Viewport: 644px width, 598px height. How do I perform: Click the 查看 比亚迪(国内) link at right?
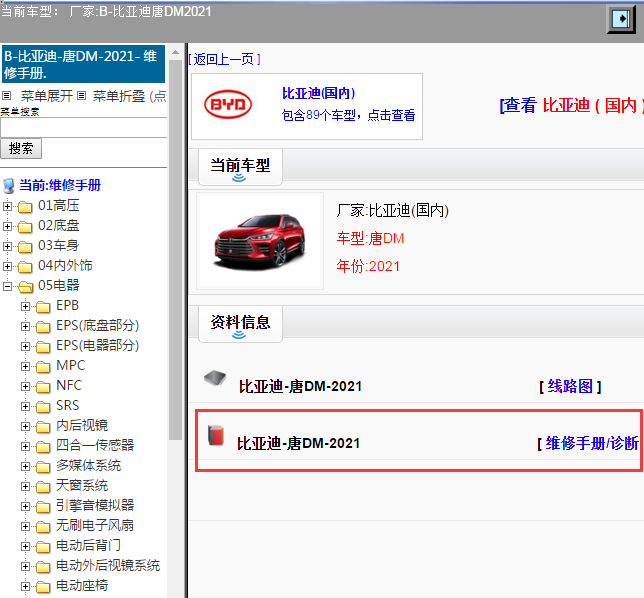571,106
